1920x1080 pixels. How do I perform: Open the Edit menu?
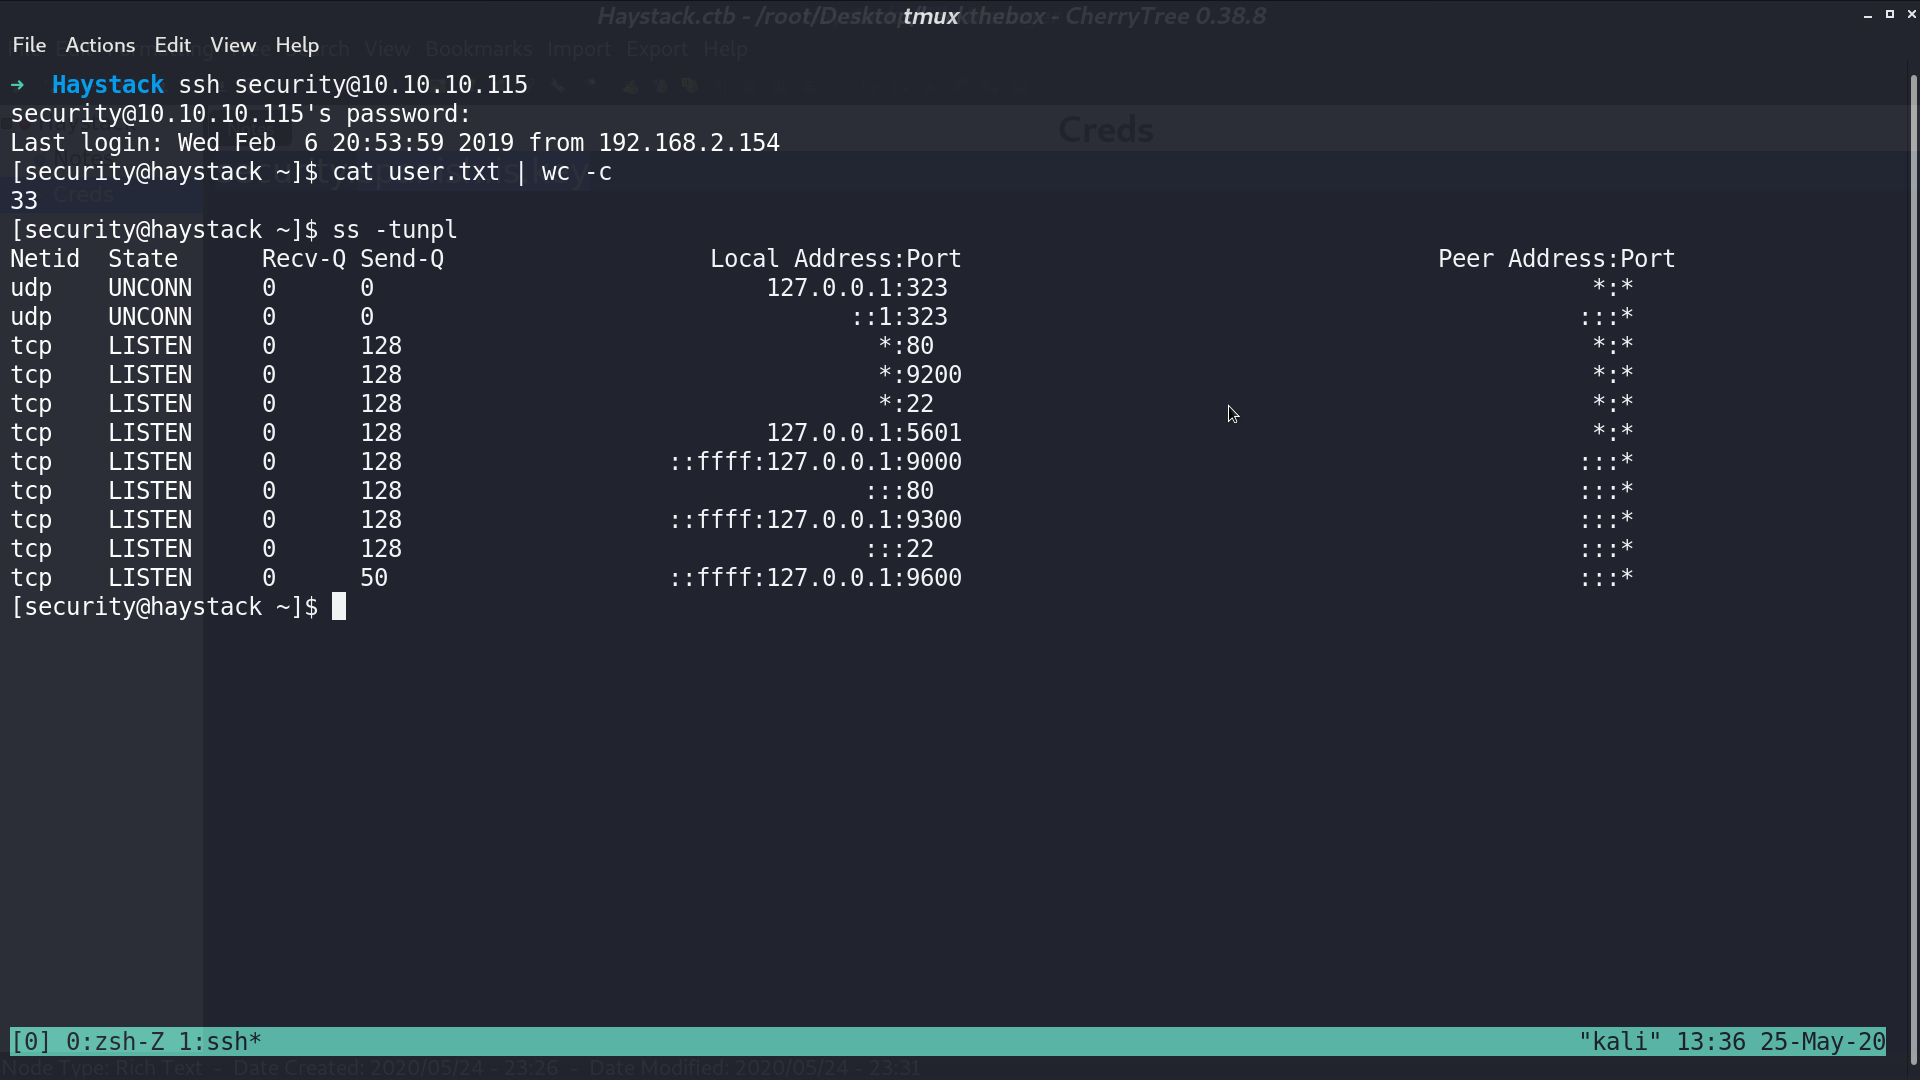(x=172, y=45)
